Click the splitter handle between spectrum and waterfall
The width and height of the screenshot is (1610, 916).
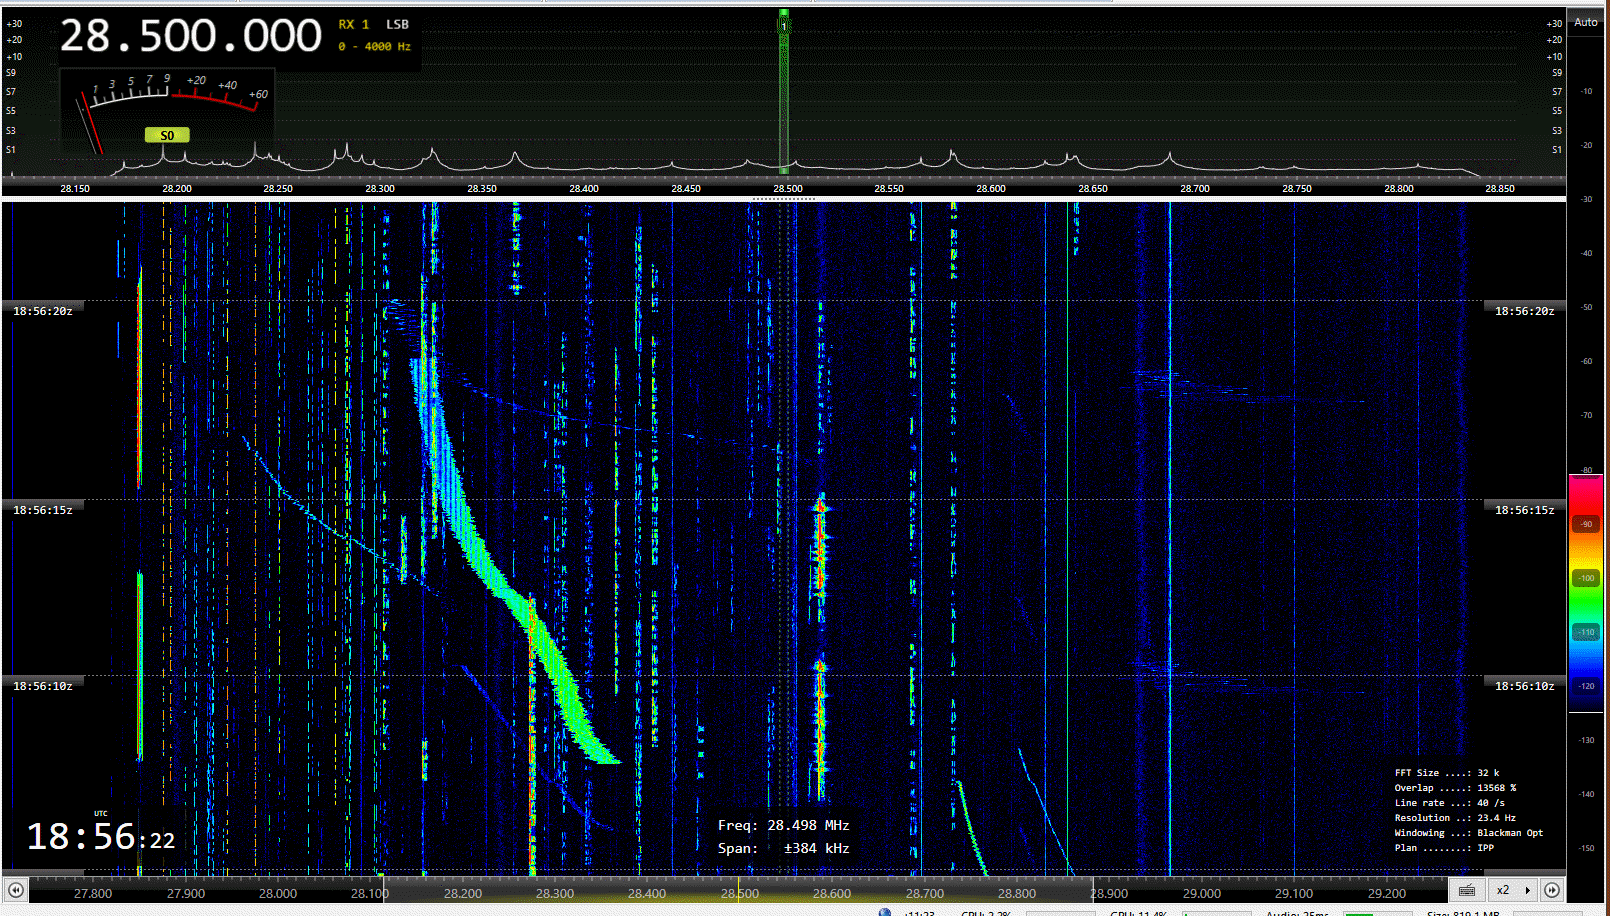click(784, 199)
